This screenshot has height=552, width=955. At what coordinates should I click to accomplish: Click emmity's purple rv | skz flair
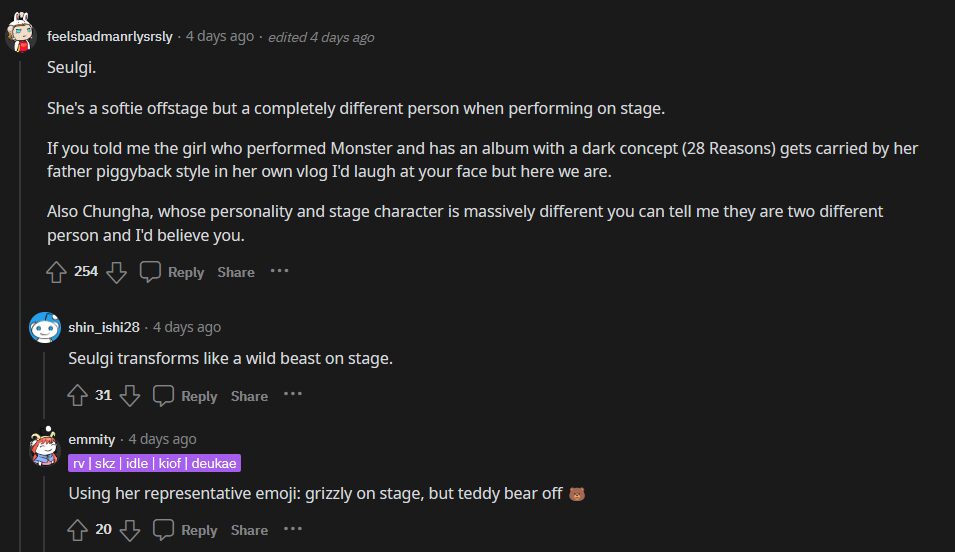point(155,463)
